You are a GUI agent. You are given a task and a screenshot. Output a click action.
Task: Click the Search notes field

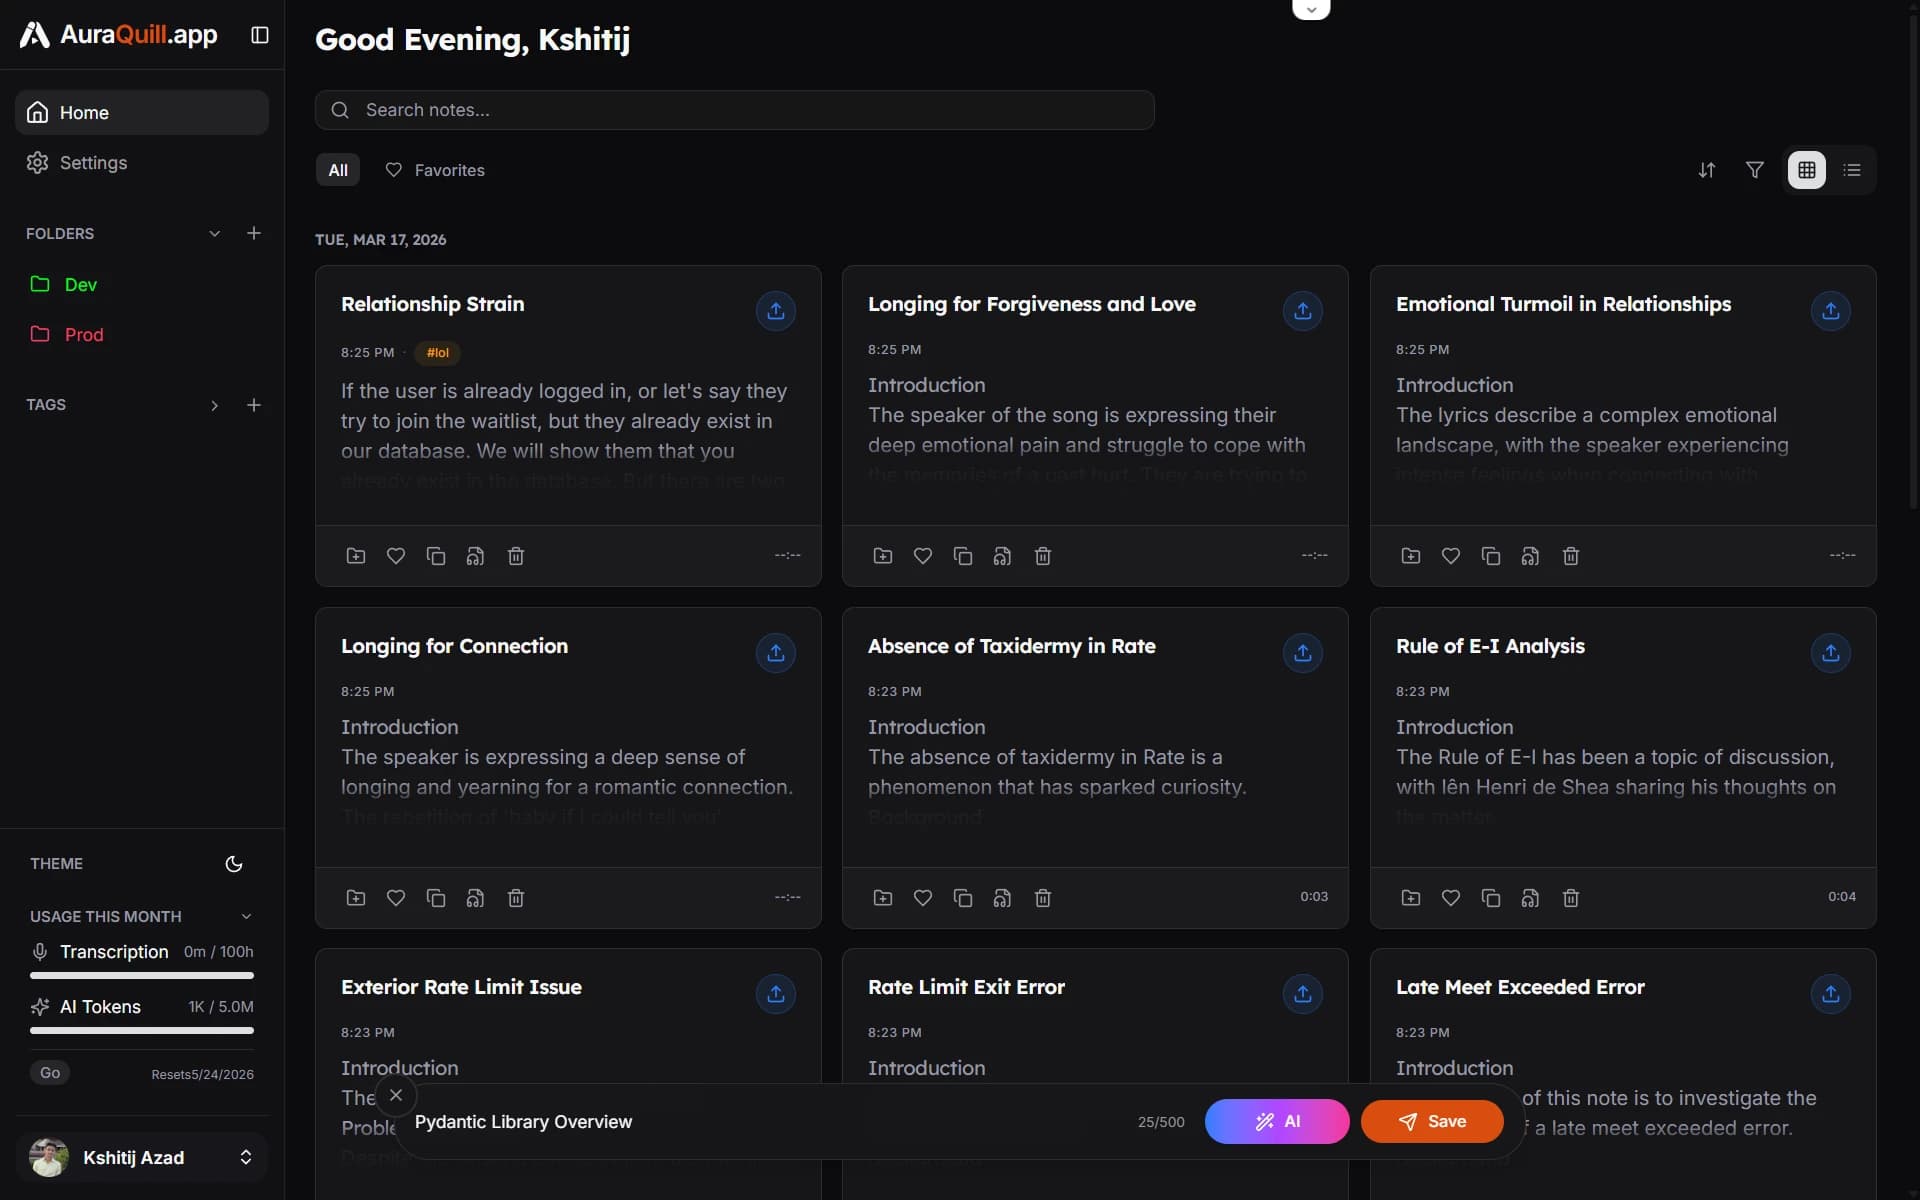coord(735,110)
